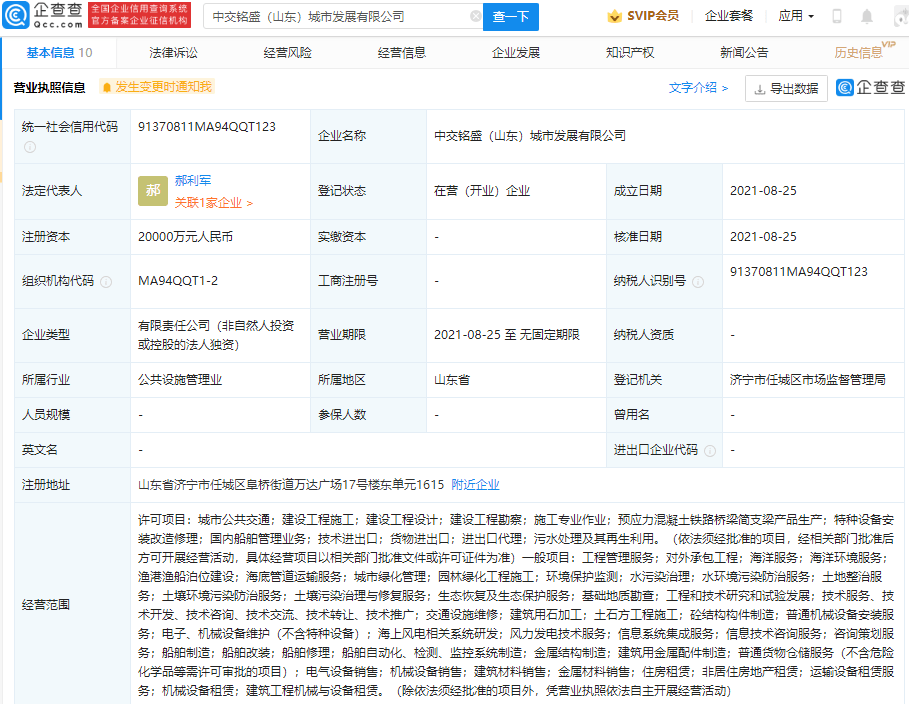The image size is (909, 704).
Task: Clear the search box with the X icon
Action: pyautogui.click(x=474, y=17)
